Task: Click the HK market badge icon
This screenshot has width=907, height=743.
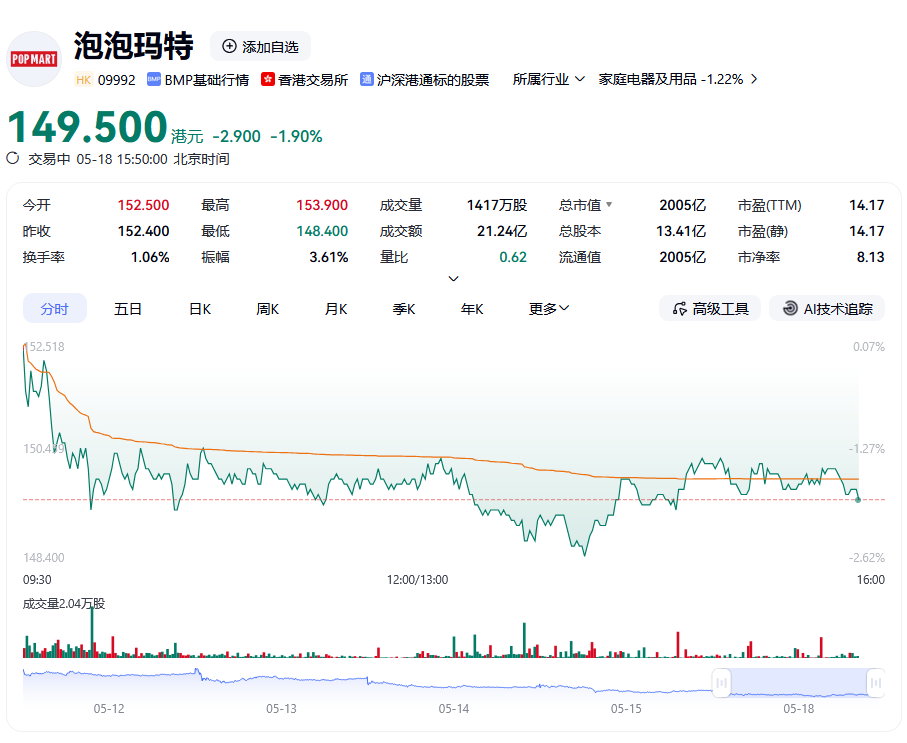Action: [x=83, y=79]
